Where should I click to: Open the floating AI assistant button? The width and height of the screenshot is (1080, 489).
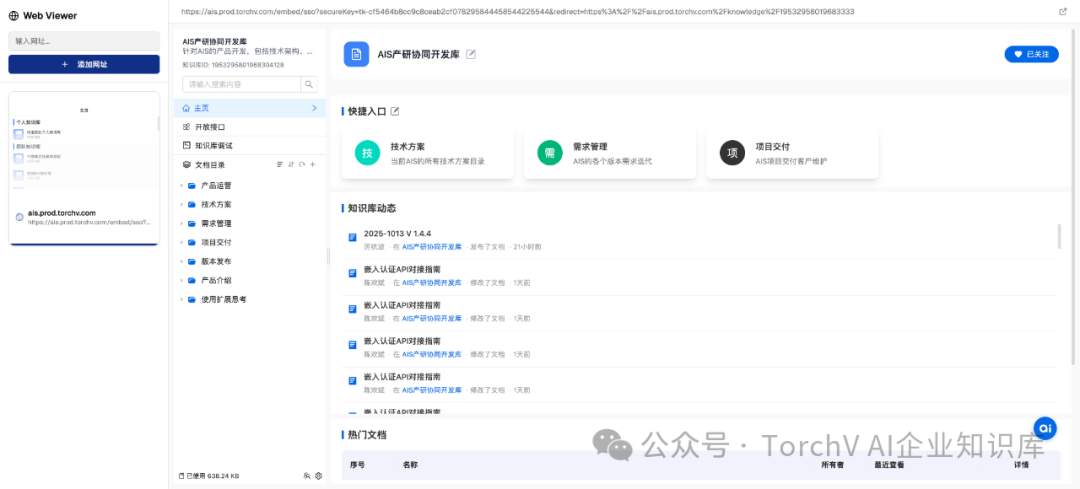click(x=1045, y=428)
